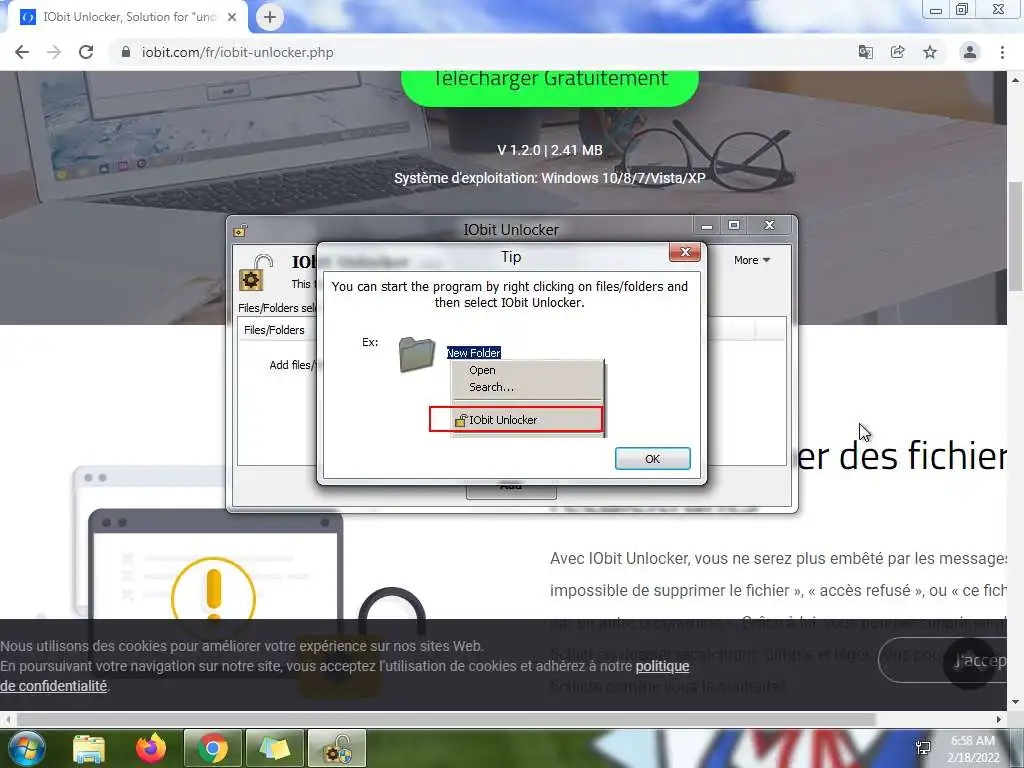Click the IObit Unlocker padlock logo icon
The height and width of the screenshot is (768, 1024).
(x=255, y=273)
